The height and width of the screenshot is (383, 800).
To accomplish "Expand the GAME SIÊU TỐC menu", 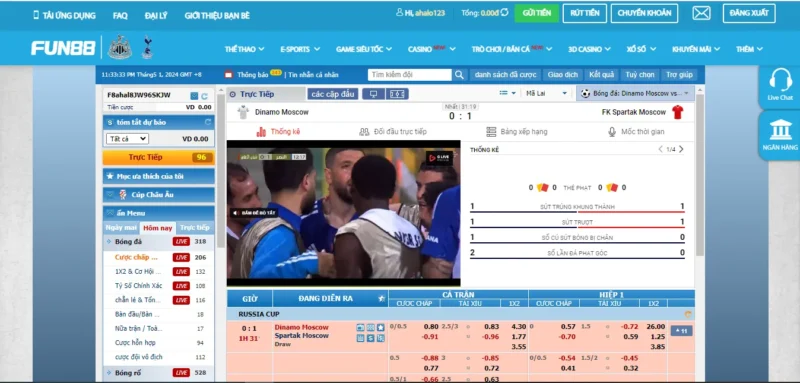I will click(364, 49).
